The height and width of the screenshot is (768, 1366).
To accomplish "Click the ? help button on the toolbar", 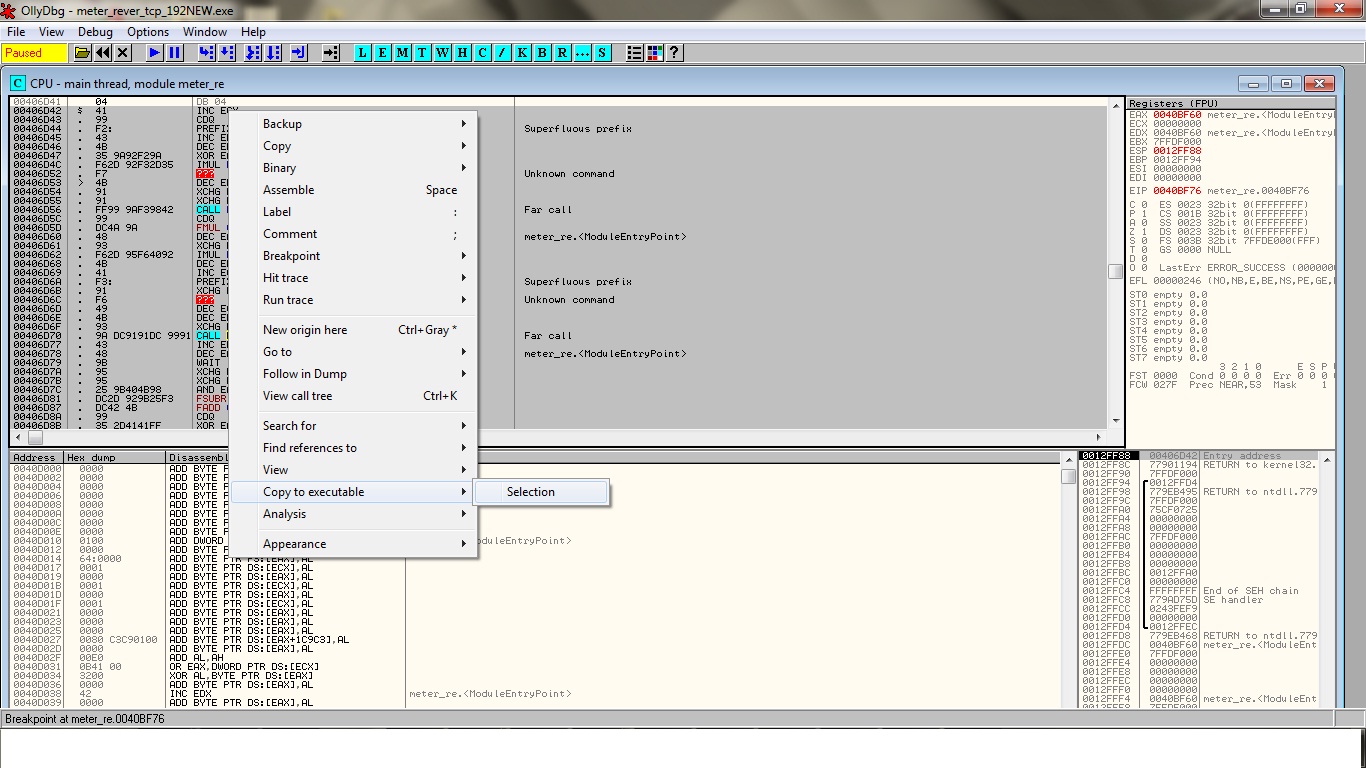I will point(674,53).
